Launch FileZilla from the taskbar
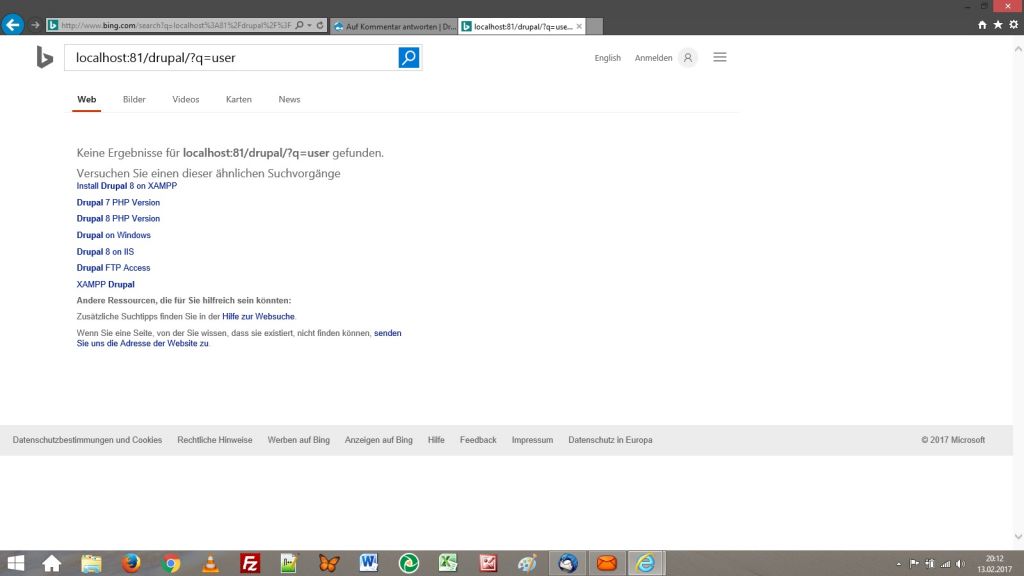This screenshot has width=1024, height=576. click(x=250, y=563)
